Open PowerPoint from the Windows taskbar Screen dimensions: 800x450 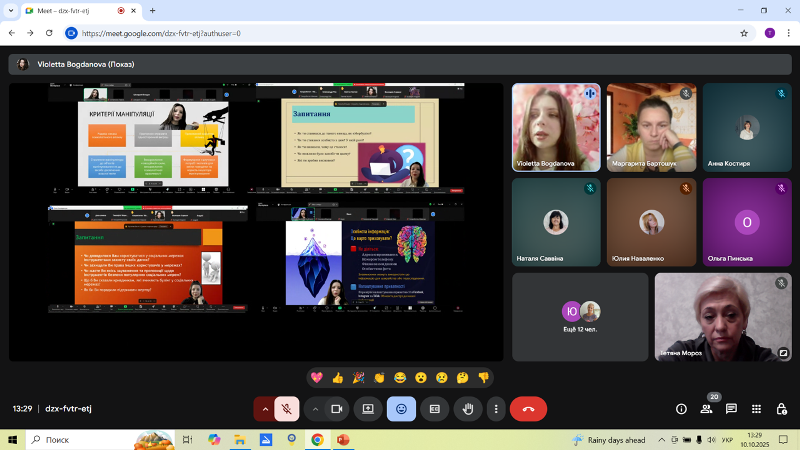[343, 439]
